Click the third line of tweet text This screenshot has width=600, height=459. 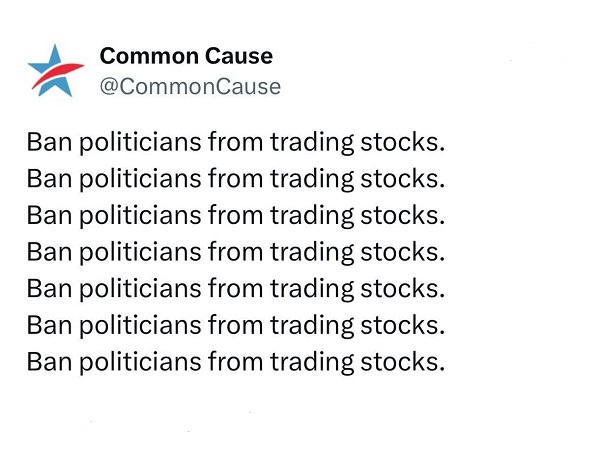coord(235,215)
